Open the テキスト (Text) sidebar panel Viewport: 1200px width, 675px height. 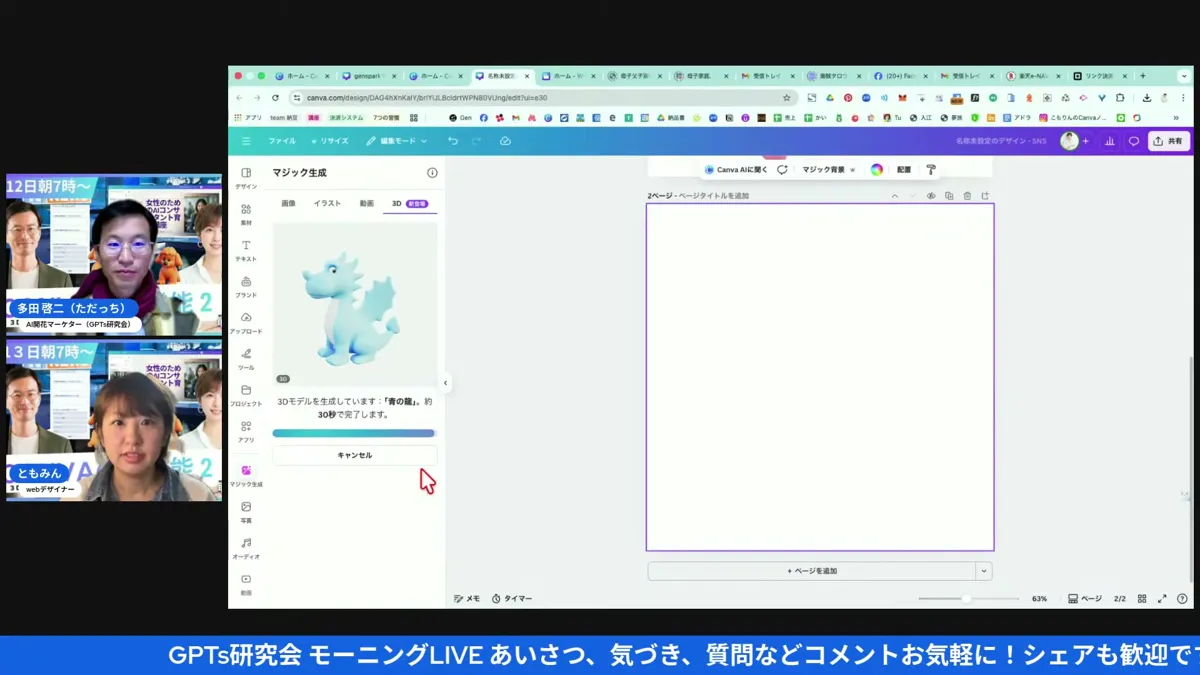[246, 250]
